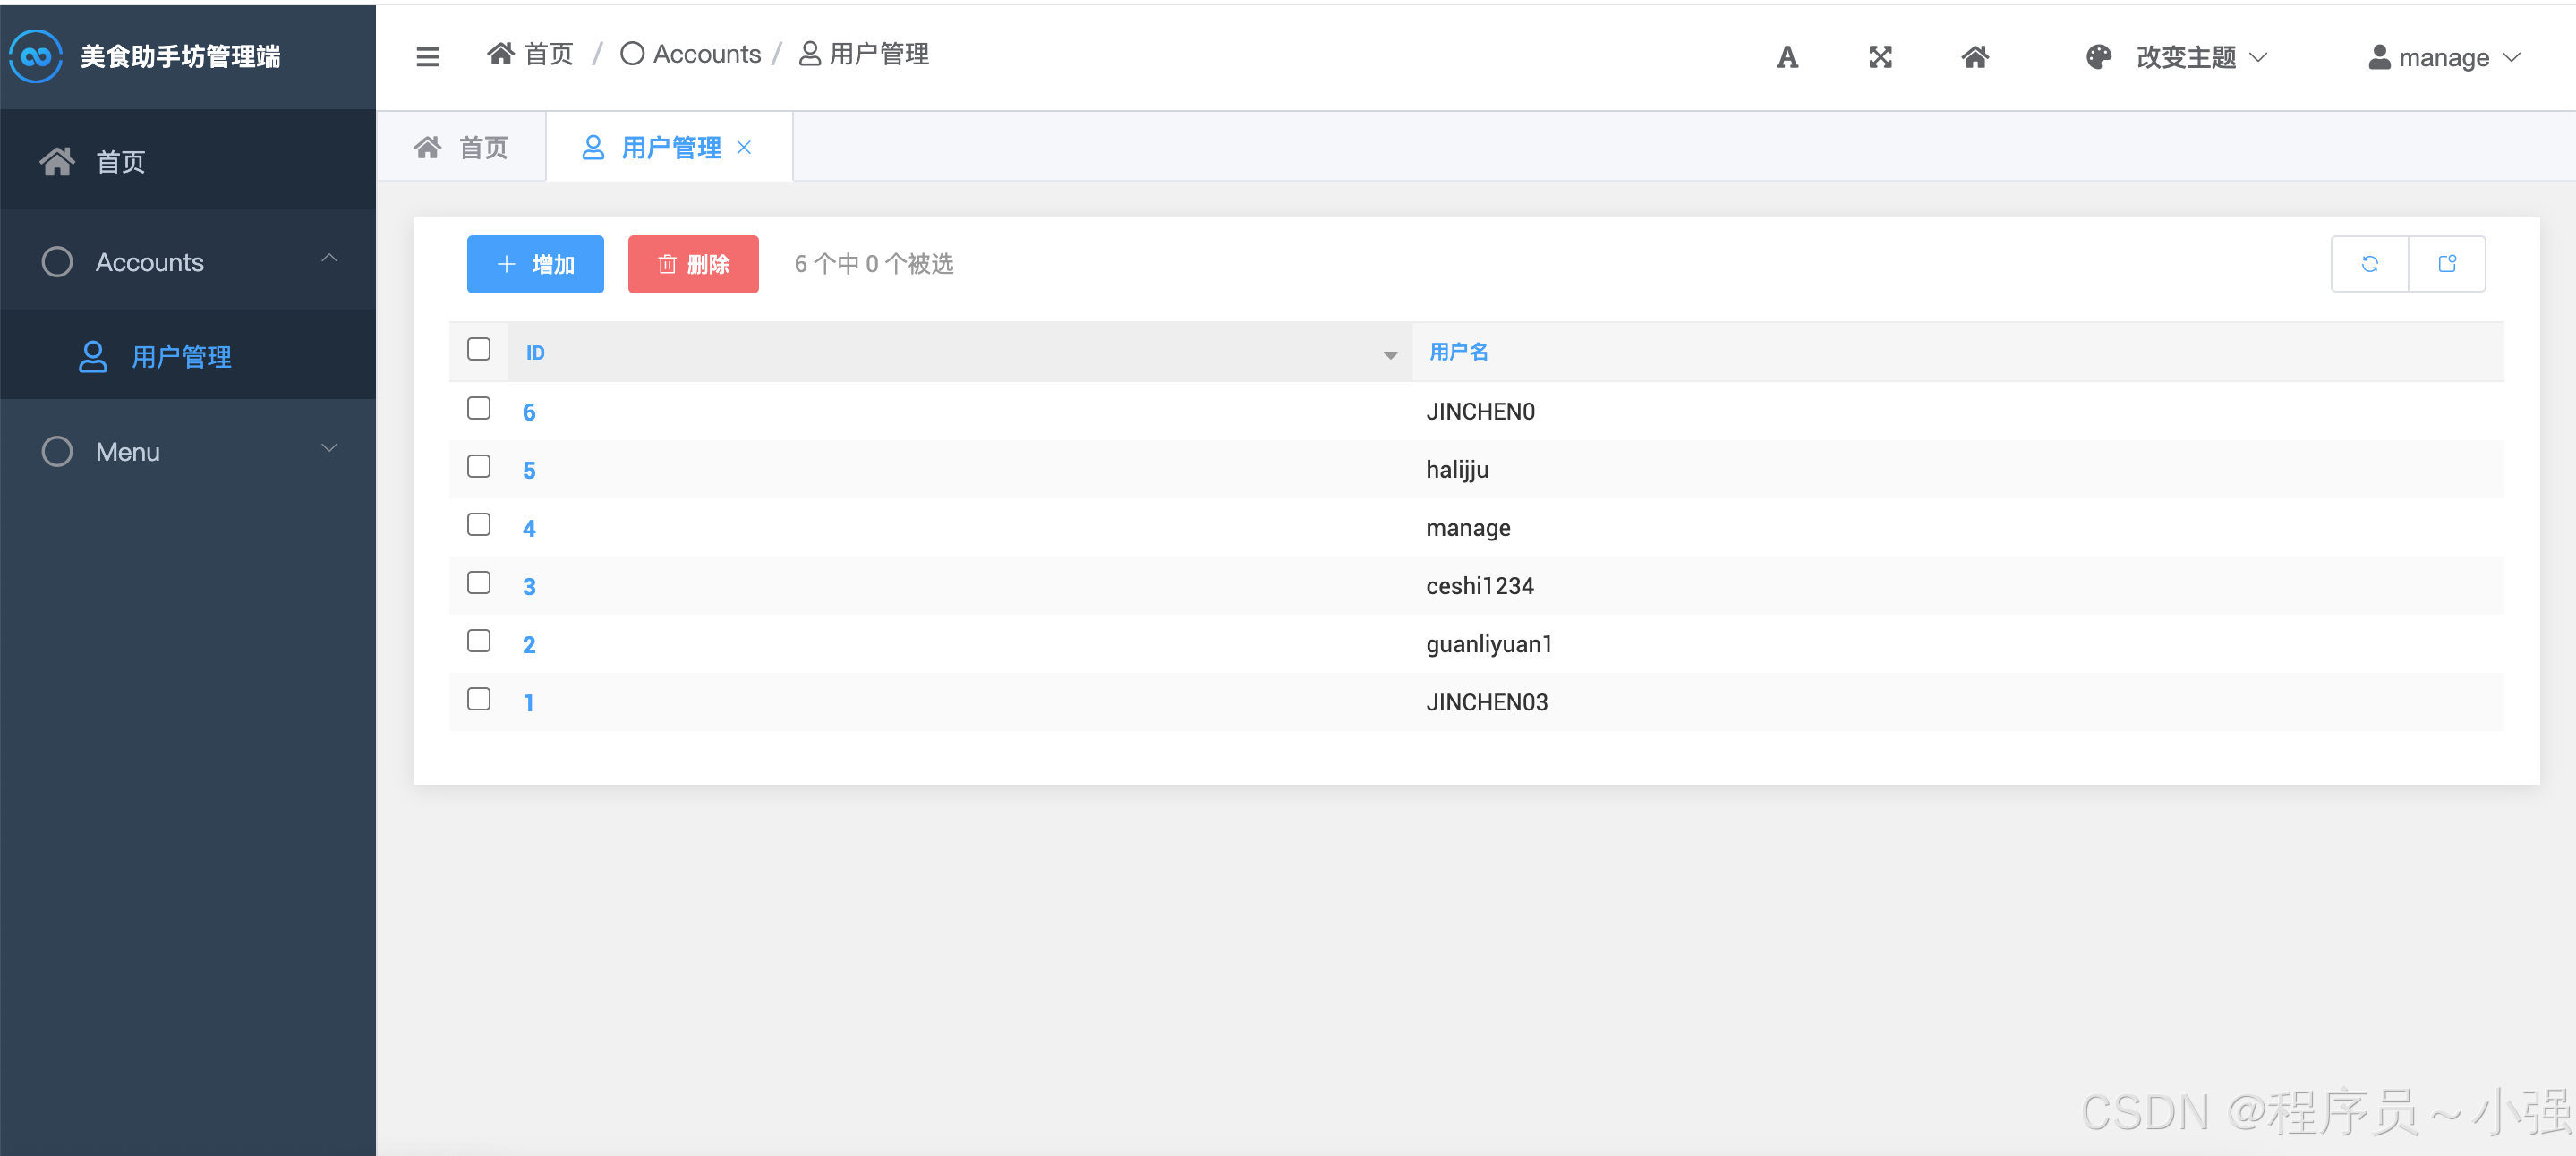This screenshot has height=1156, width=2576.
Task: Click the refresh table icon
Action: (2369, 264)
